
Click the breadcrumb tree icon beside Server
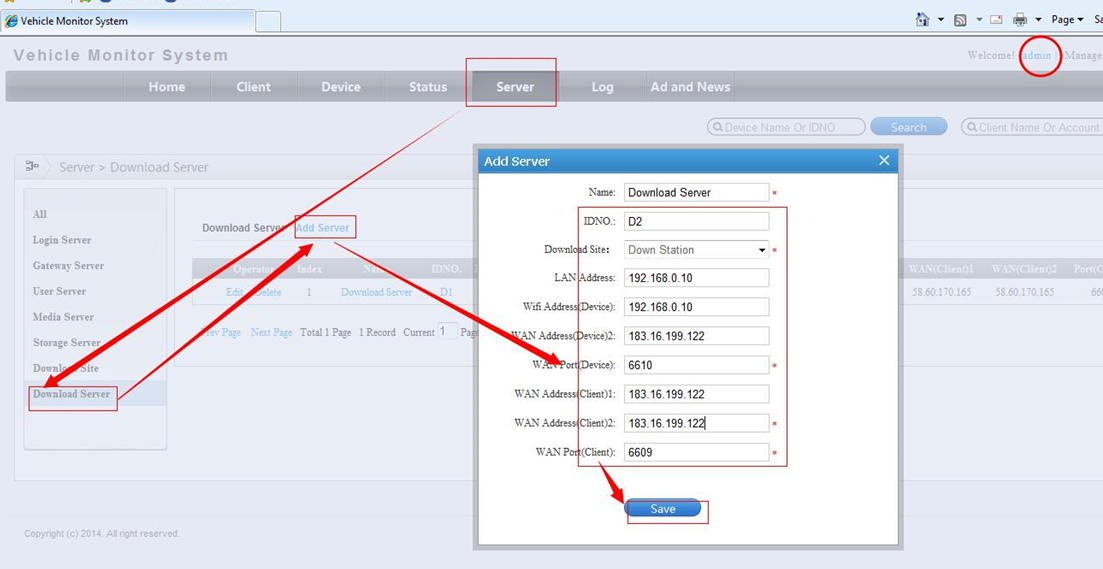point(32,167)
